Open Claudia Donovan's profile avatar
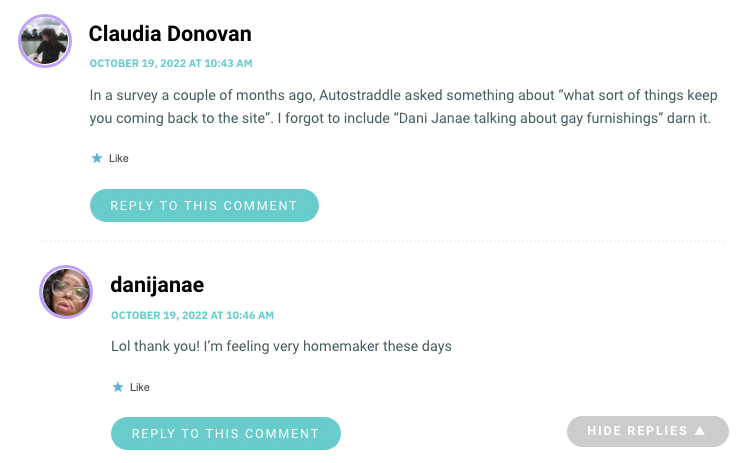742x463 pixels. [45, 41]
